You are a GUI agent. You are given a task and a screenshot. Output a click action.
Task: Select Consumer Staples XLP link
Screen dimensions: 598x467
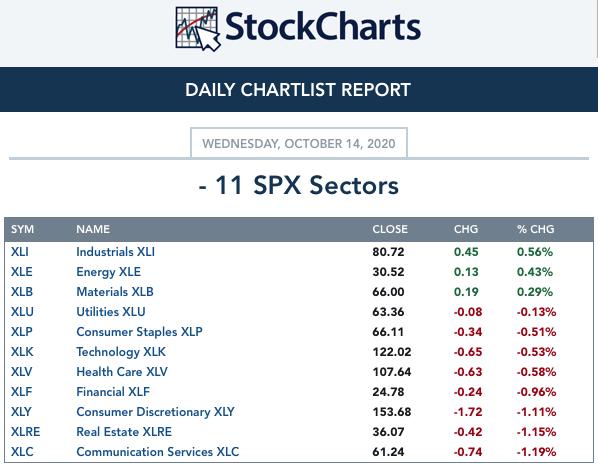point(139,332)
